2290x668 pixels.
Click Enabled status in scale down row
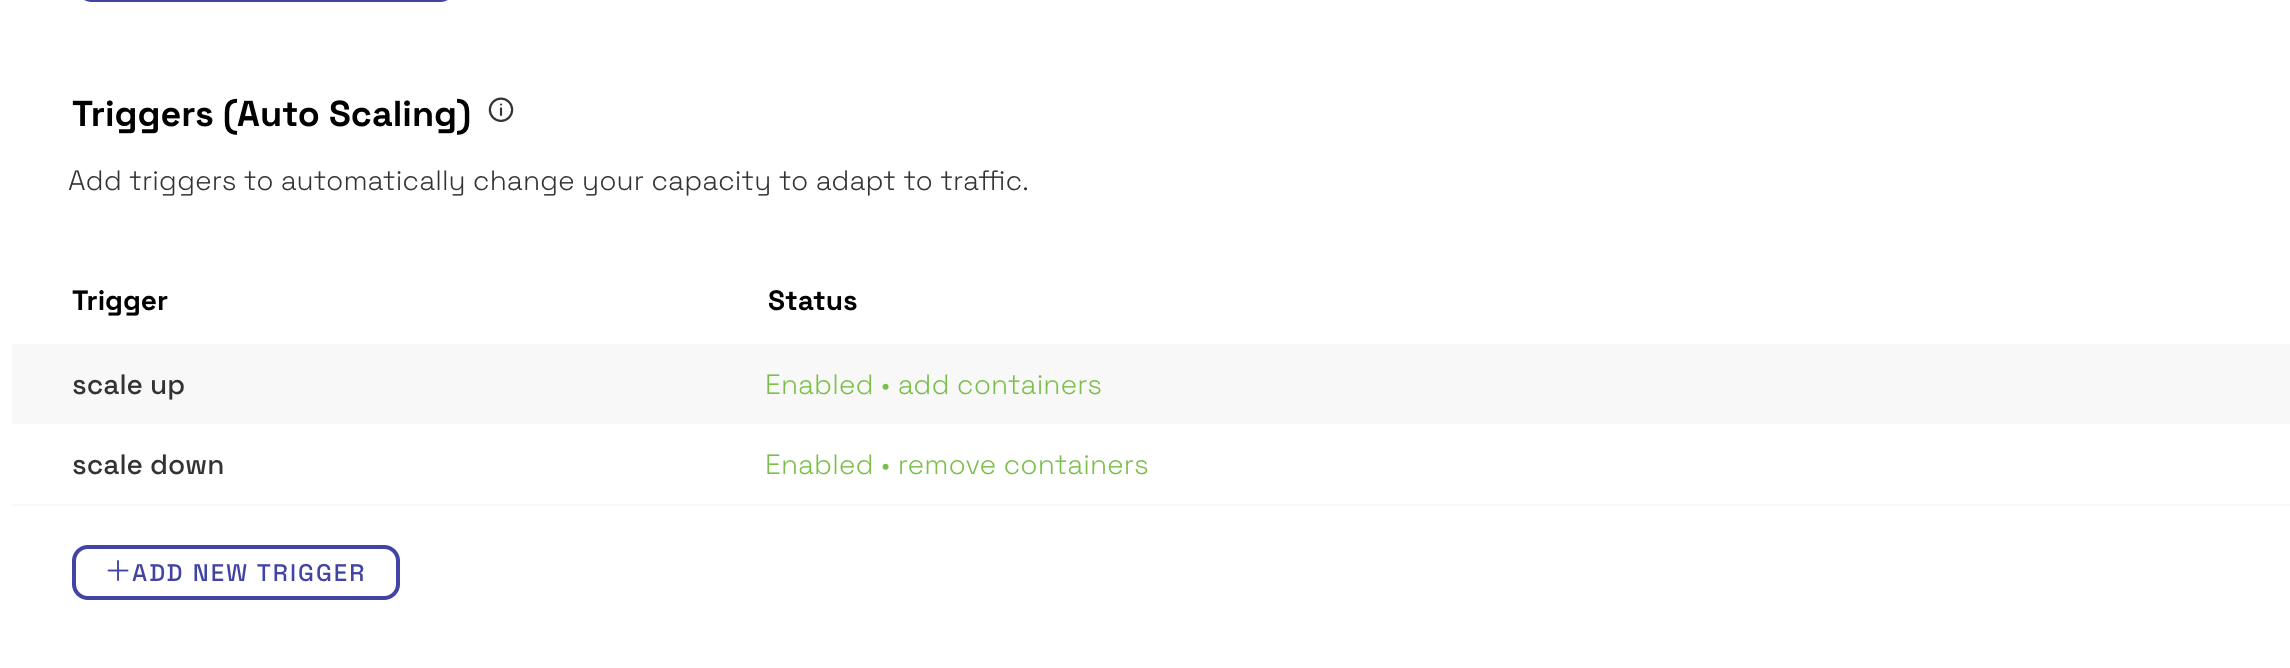point(819,465)
